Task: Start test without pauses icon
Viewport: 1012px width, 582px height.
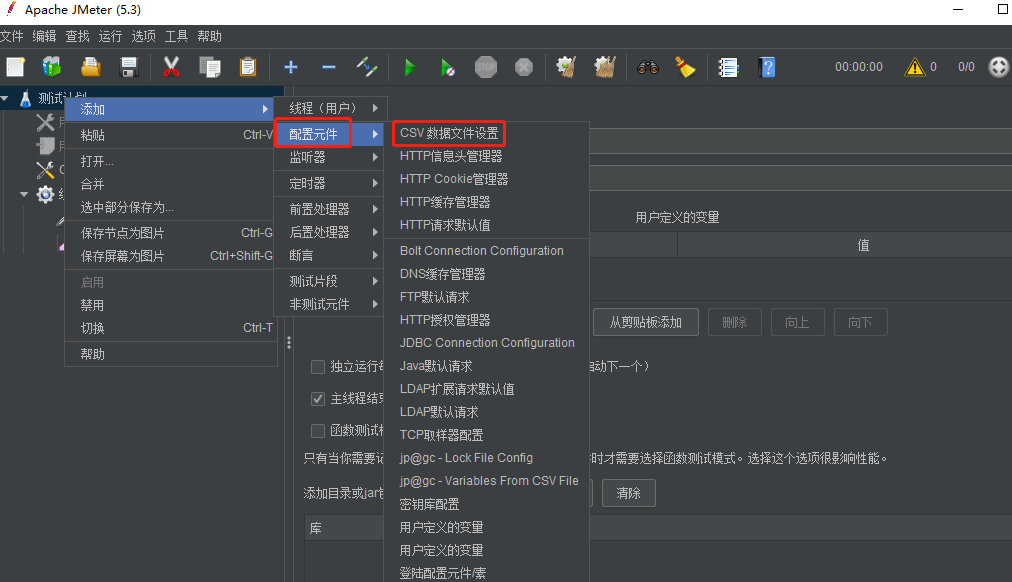Action: point(447,67)
